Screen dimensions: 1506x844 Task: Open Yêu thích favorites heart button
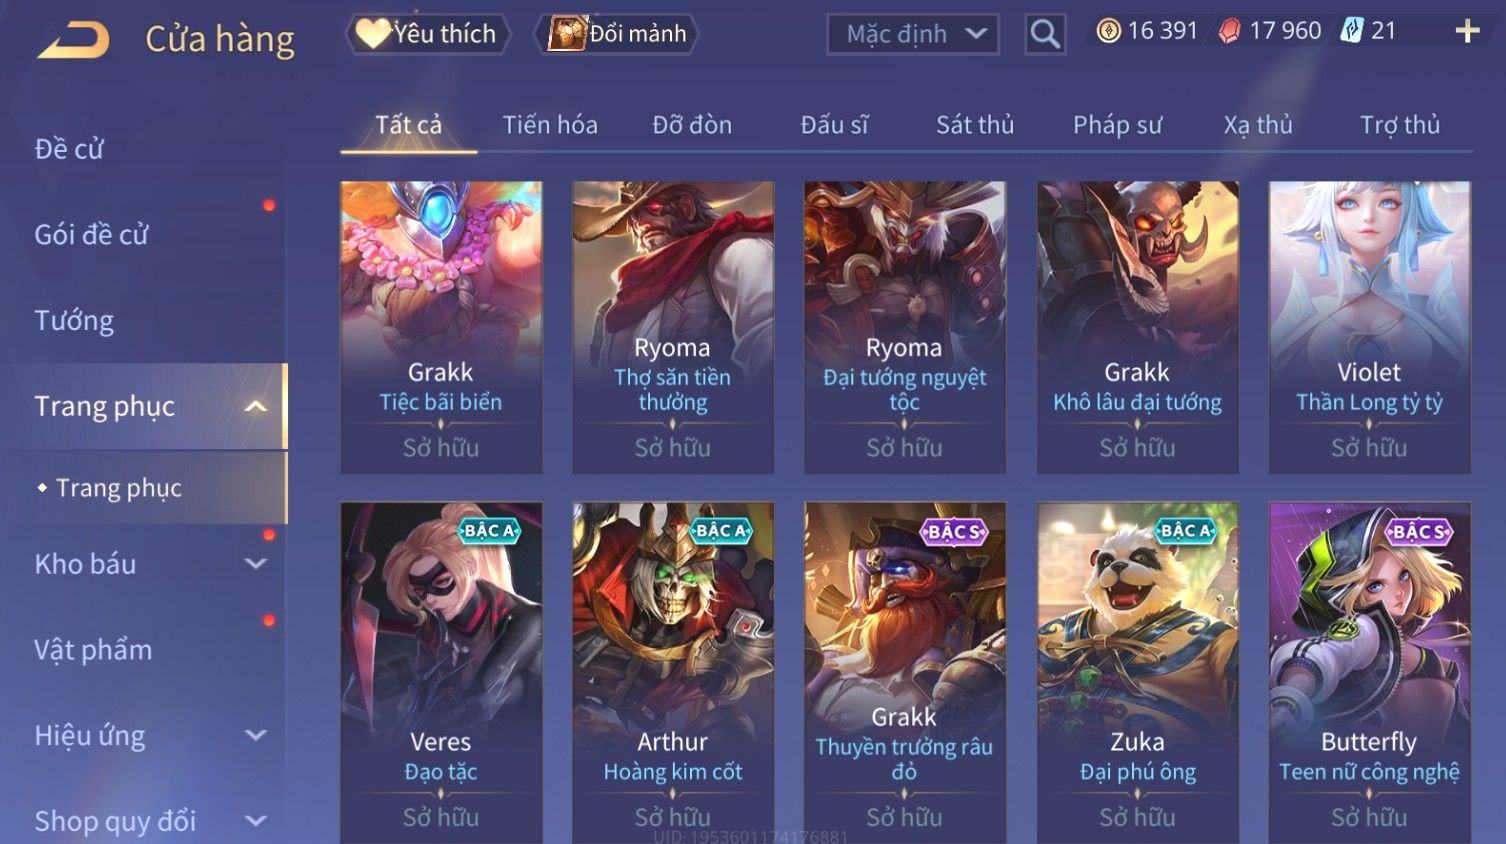(427, 34)
